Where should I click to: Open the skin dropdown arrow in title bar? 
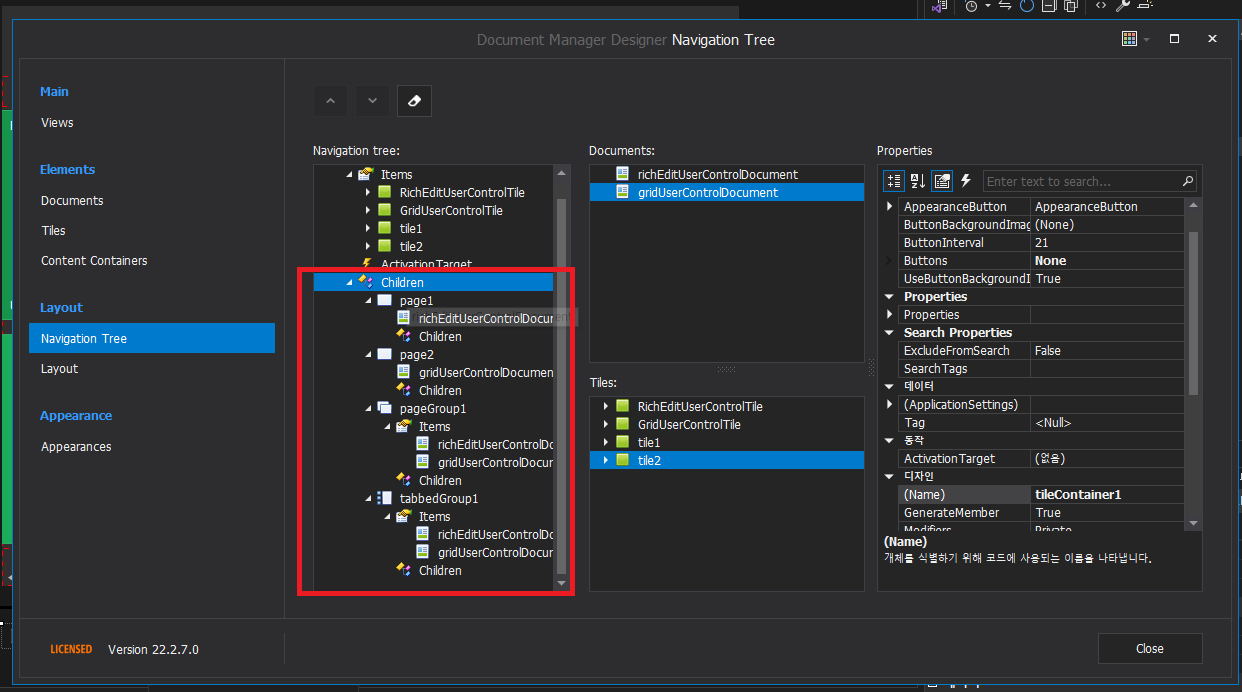click(x=1146, y=39)
